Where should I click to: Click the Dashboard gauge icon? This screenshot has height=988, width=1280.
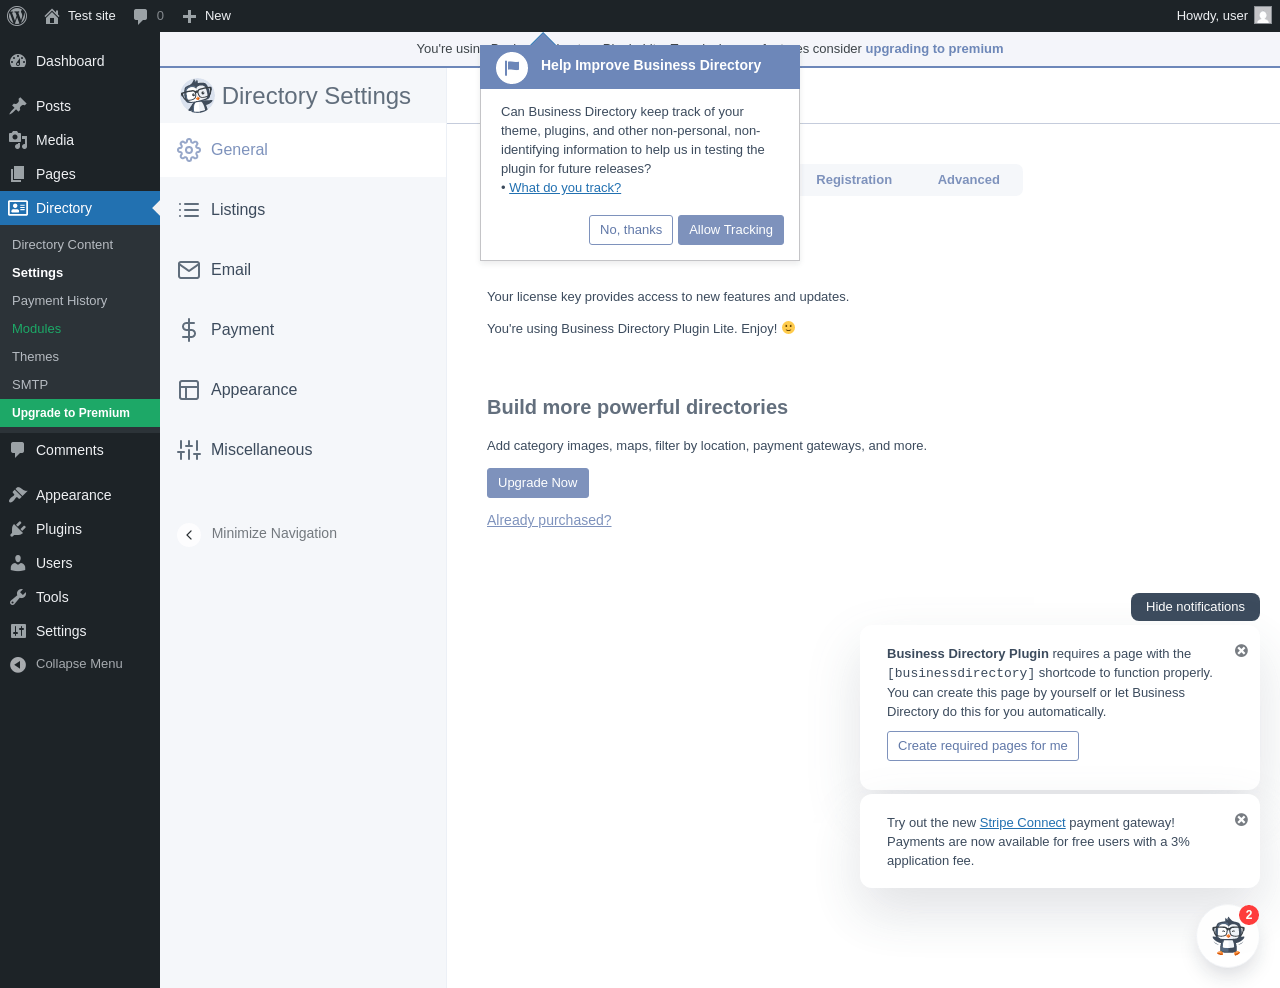[18, 61]
